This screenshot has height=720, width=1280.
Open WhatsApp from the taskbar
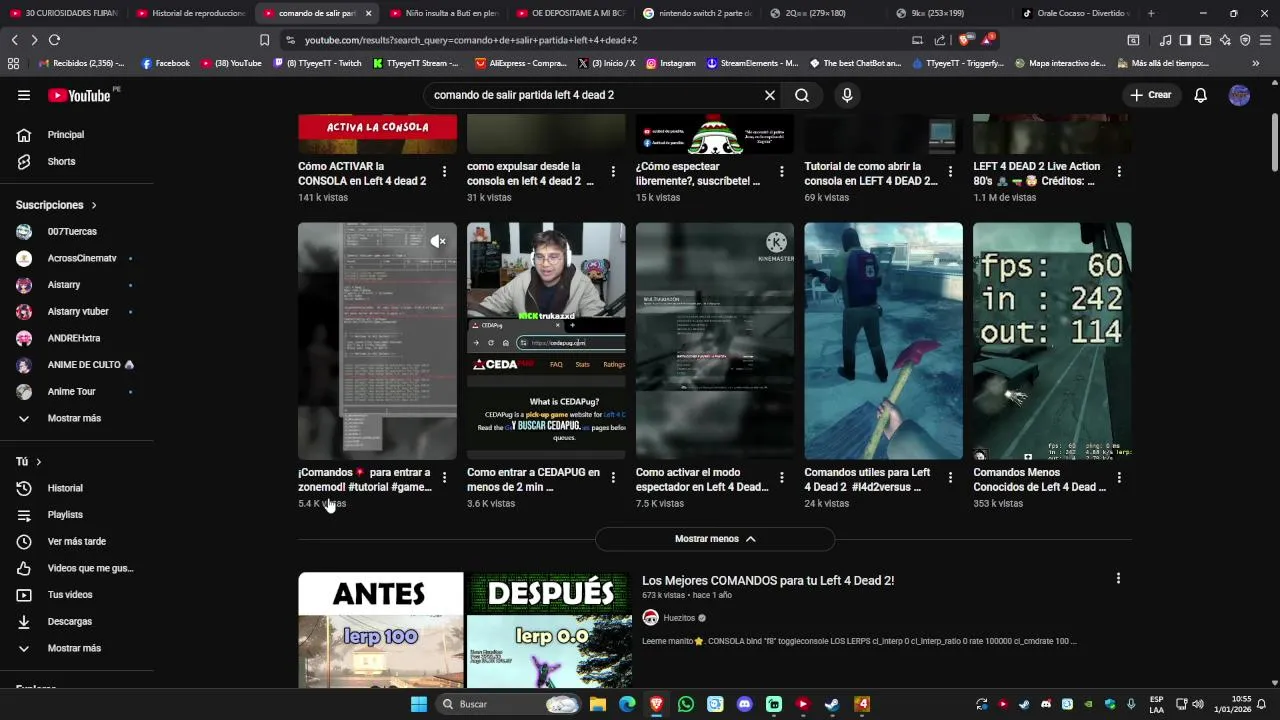685,704
